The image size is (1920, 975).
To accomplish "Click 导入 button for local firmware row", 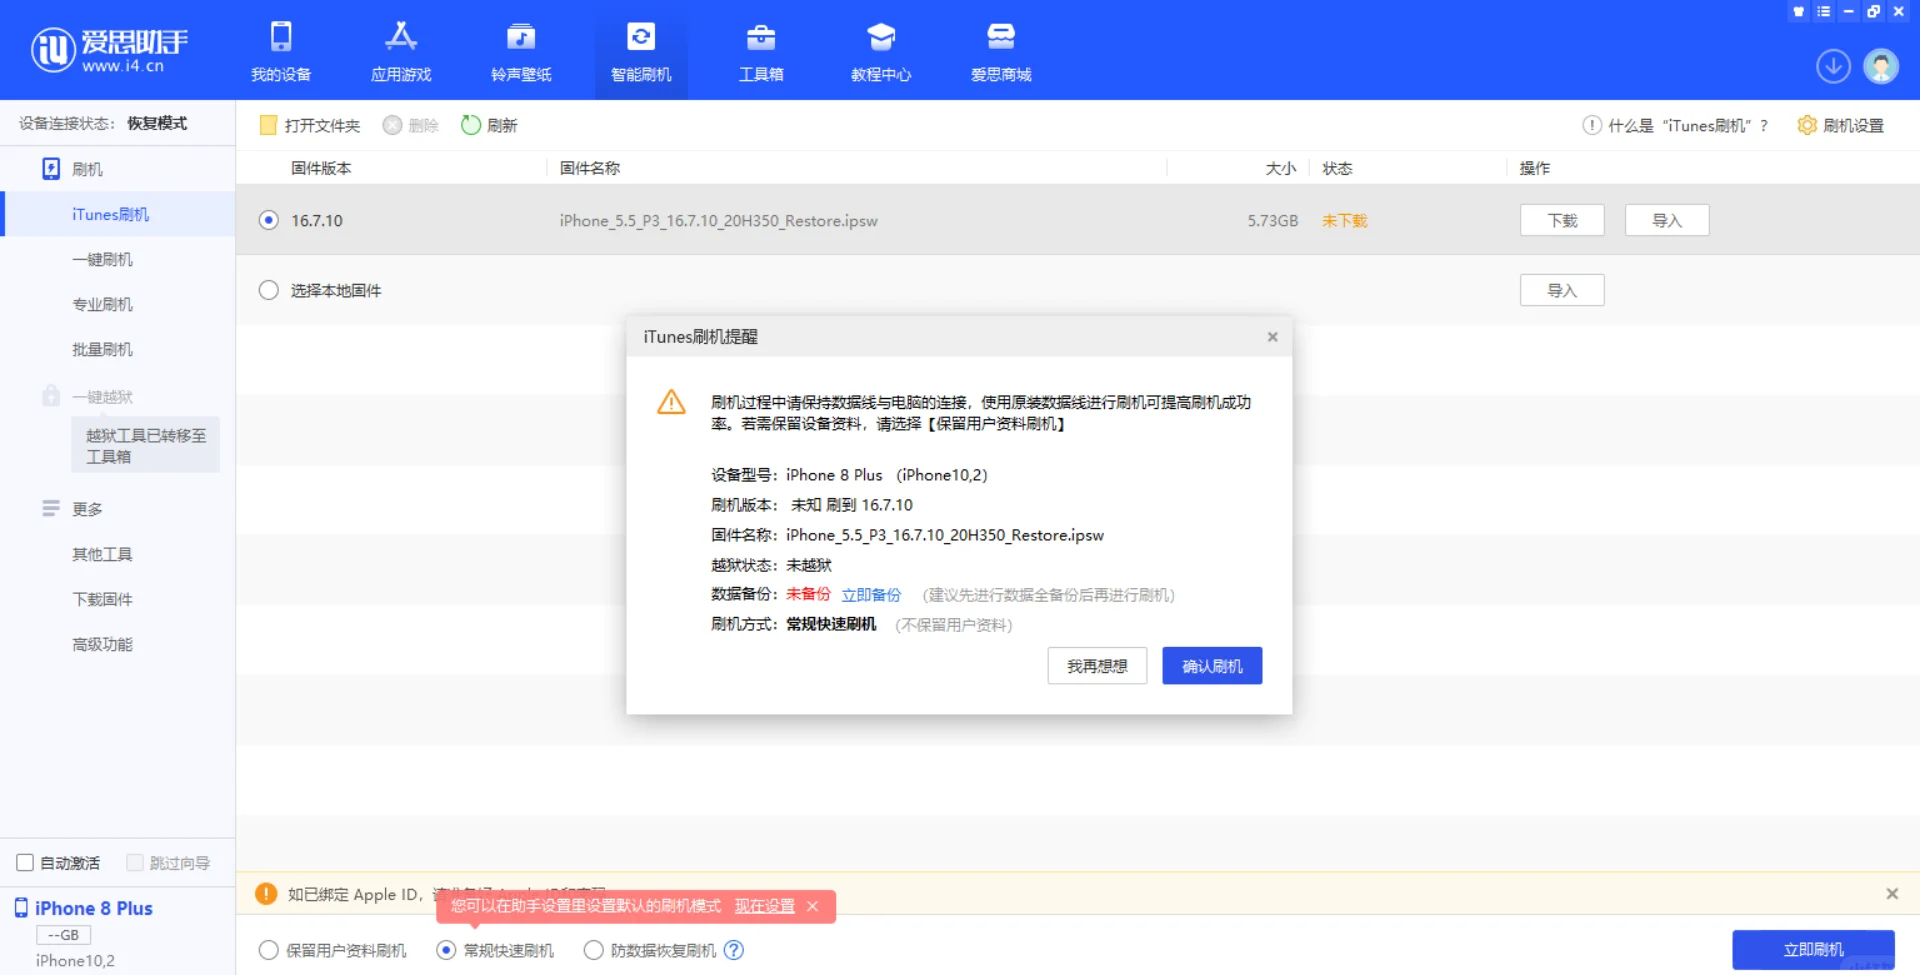I will point(1562,290).
